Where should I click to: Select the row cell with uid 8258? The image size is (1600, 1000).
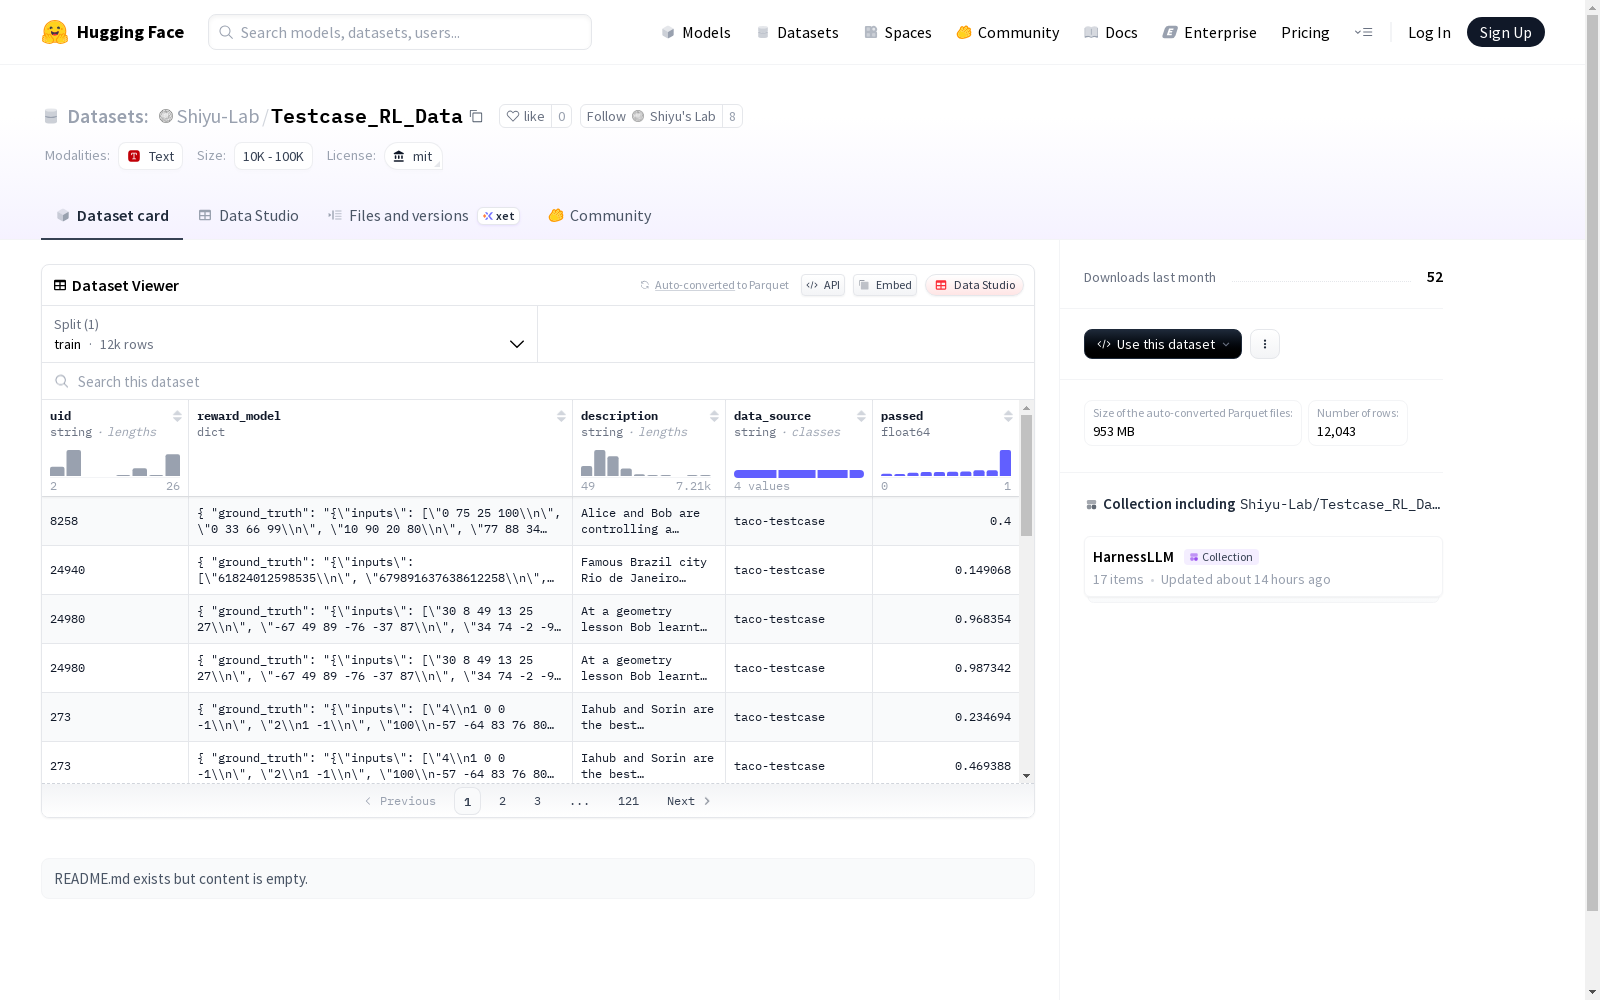tap(115, 521)
